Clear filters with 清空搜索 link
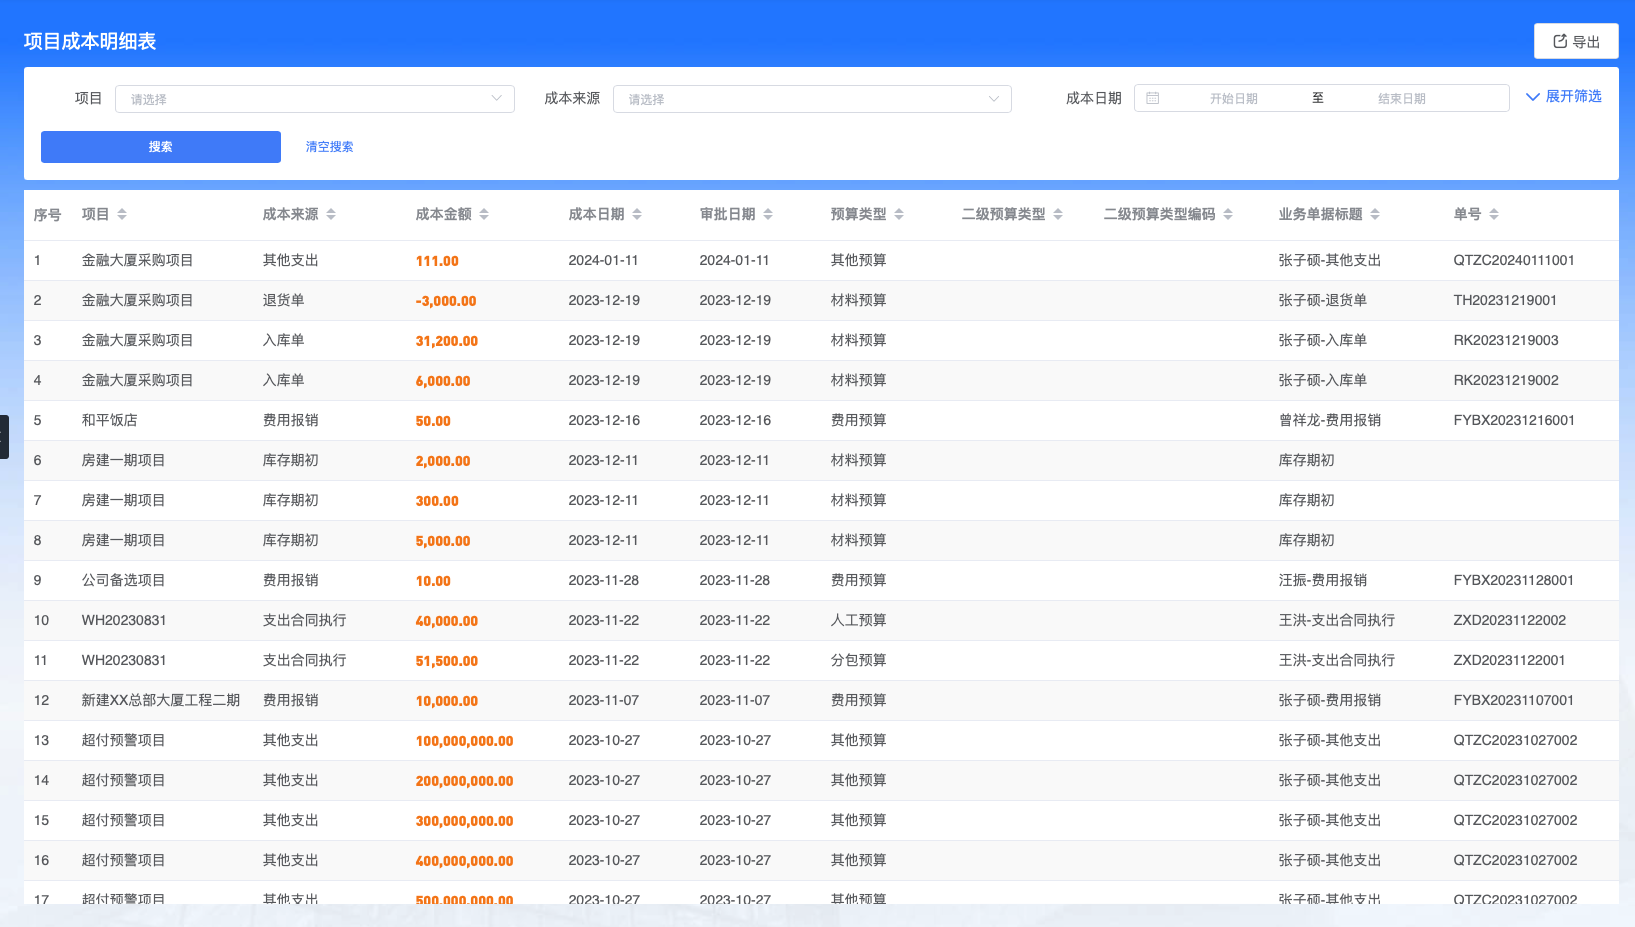This screenshot has width=1635, height=927. click(328, 146)
